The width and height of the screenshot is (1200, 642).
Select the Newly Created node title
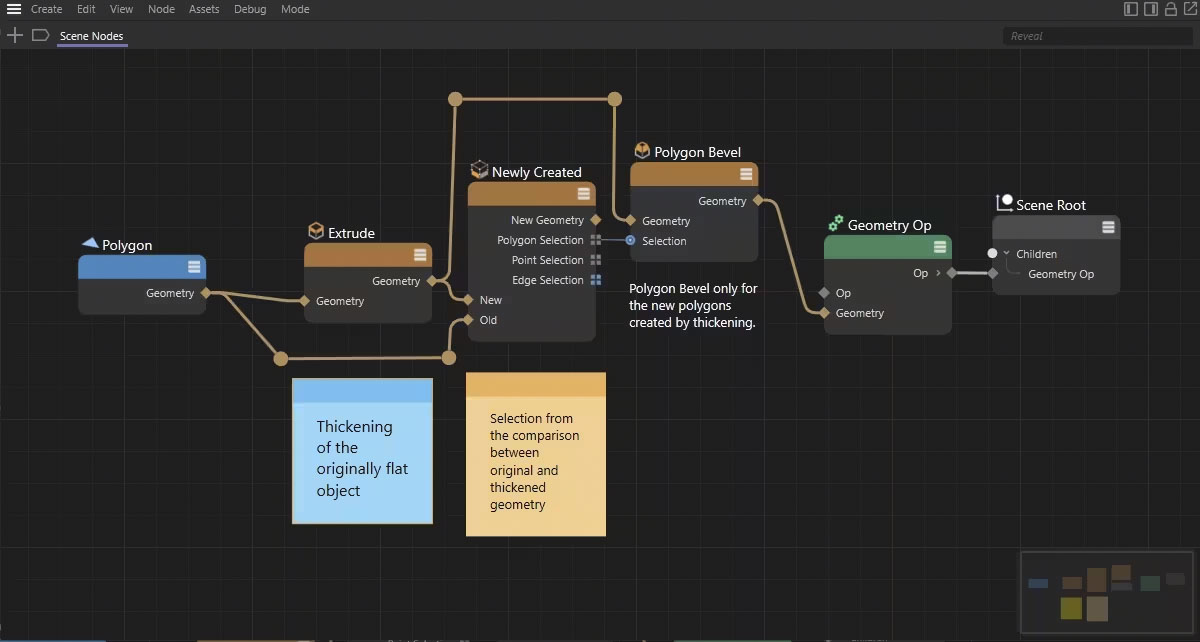[x=536, y=172]
